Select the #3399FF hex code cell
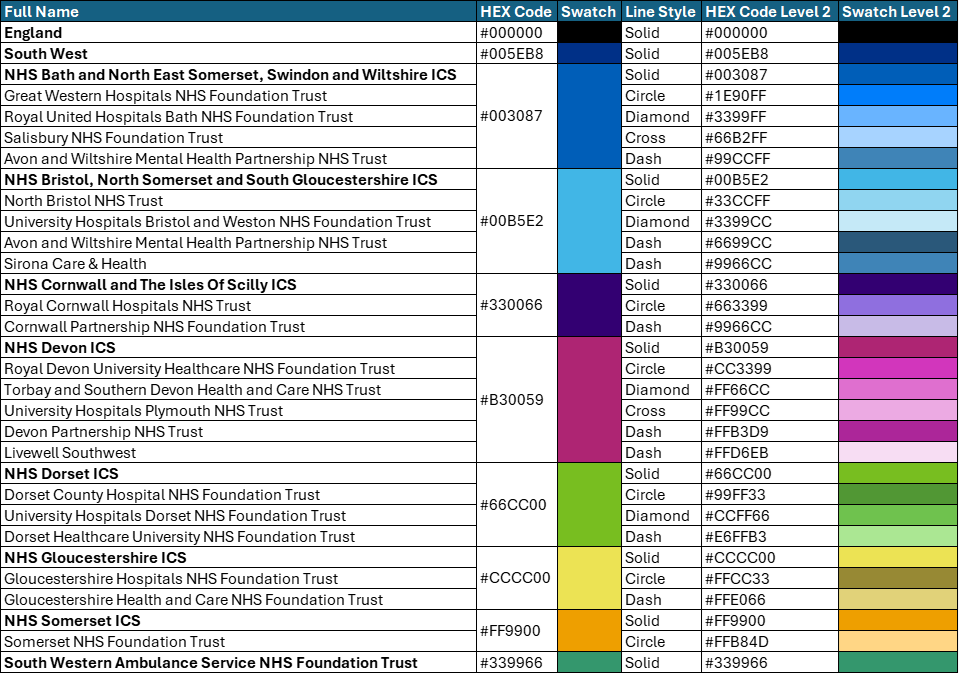Viewport: 959px width, 674px height. click(769, 117)
